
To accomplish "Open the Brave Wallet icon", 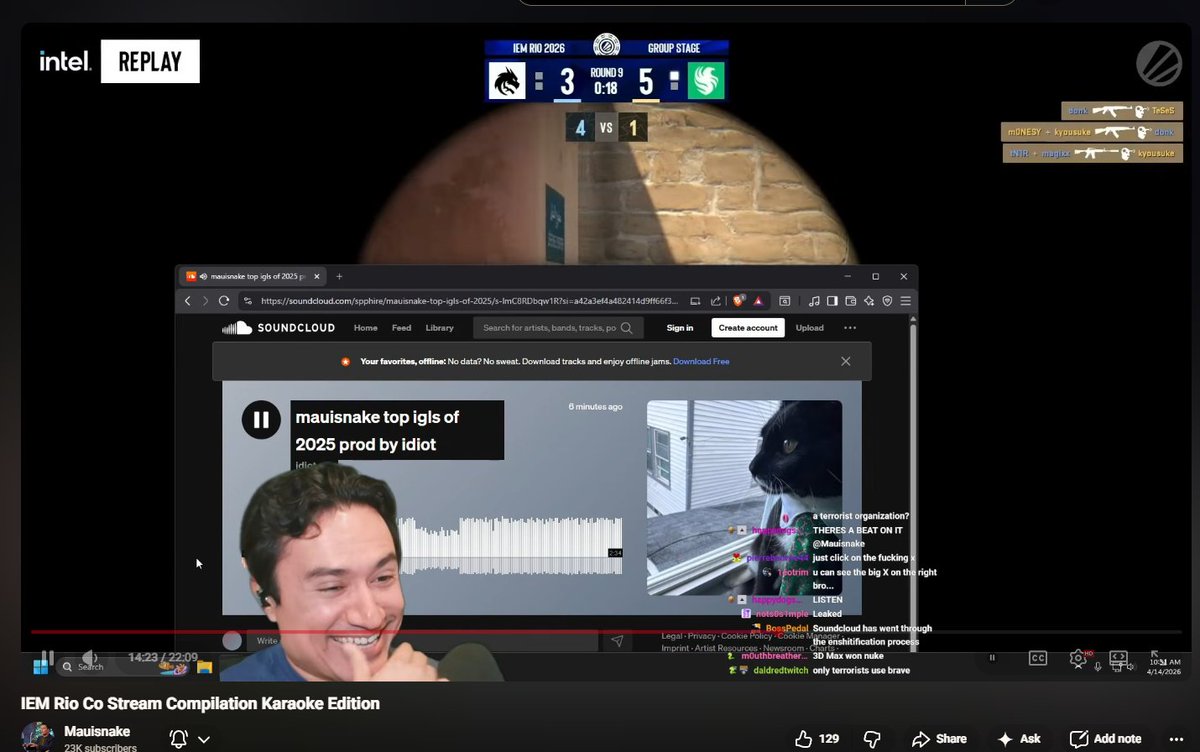I will (851, 300).
